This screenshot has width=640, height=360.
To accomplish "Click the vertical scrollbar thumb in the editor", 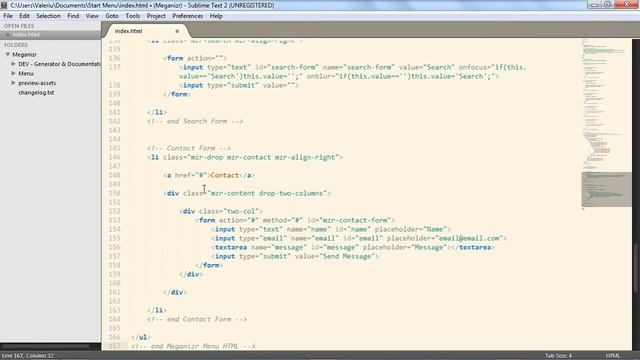I will pos(635,268).
